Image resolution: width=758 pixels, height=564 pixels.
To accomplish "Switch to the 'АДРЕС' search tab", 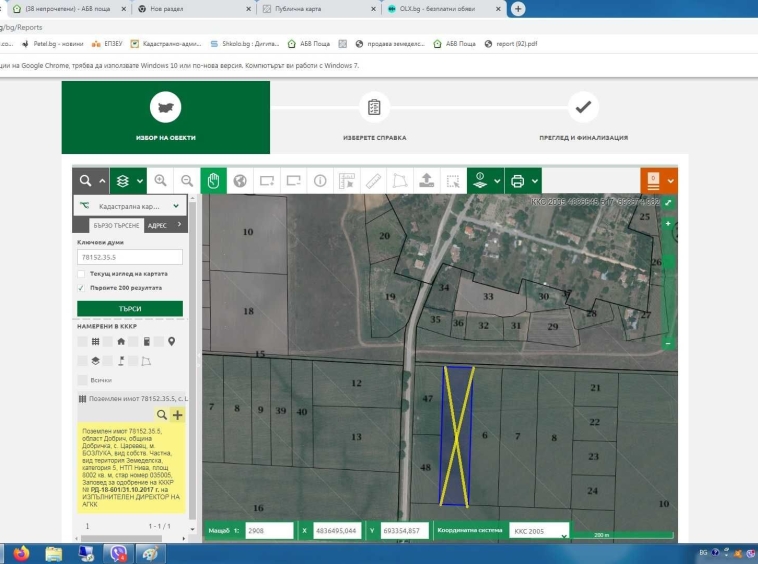I will pos(157,226).
